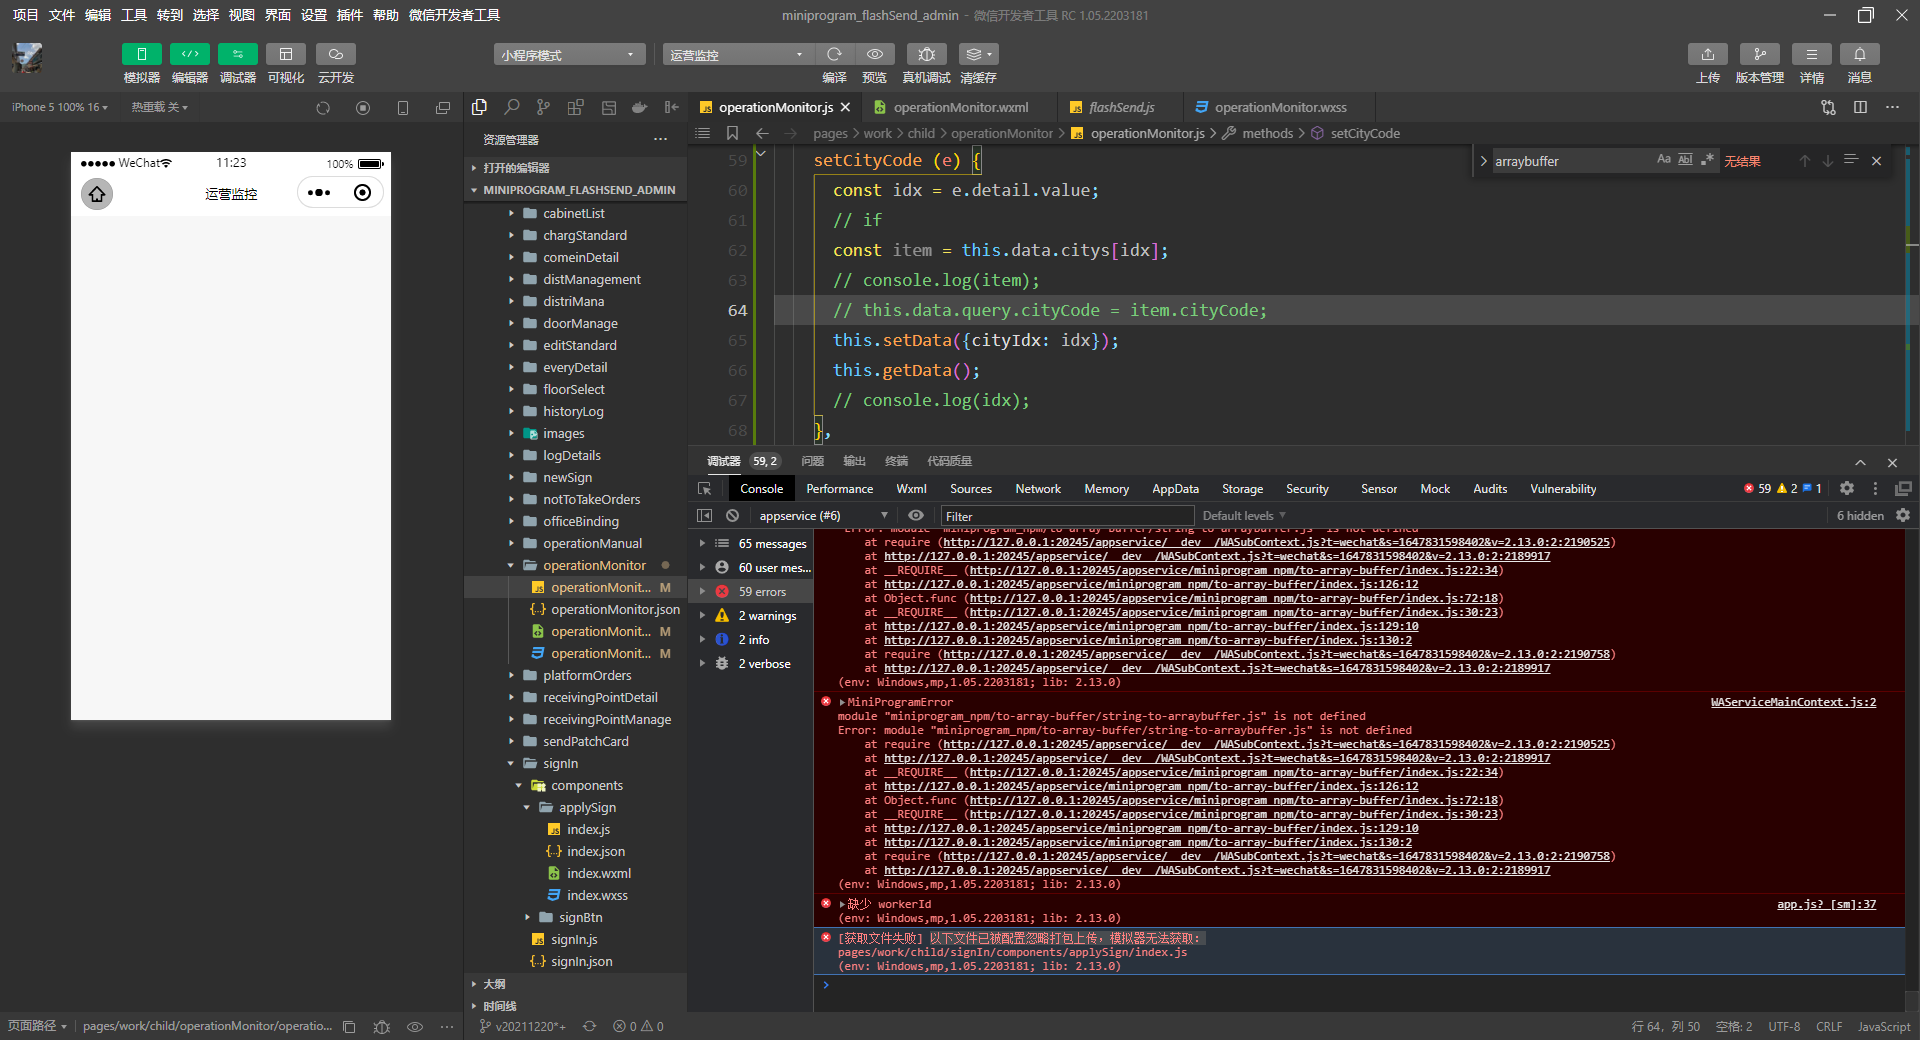Toggle the 模拟器 simulator panel
Viewport: 1920px width, 1040px height.
(x=142, y=54)
